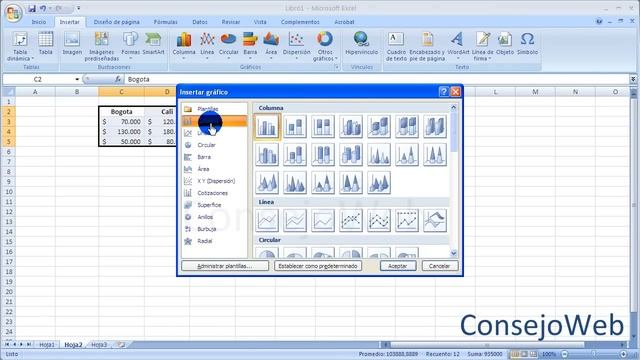Expand the Gráficos group dialog launcher
Screen dimensions: 640x360
pos(337,67)
